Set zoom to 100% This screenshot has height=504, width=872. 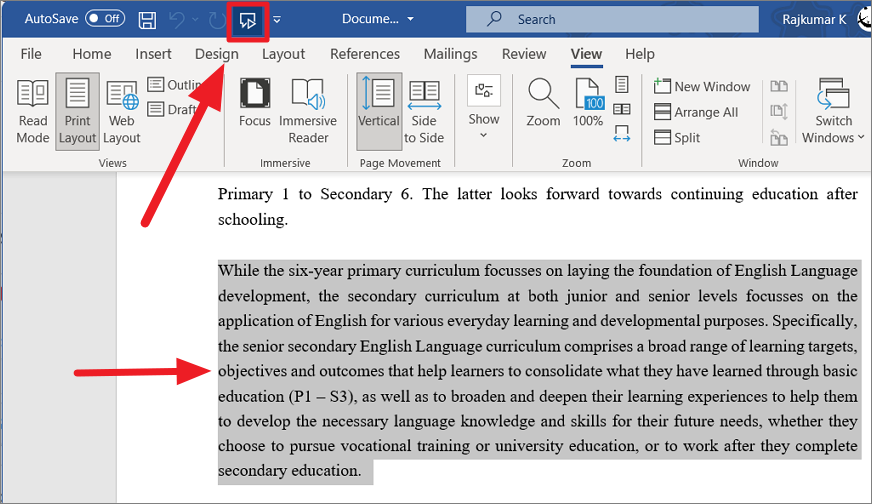[588, 103]
